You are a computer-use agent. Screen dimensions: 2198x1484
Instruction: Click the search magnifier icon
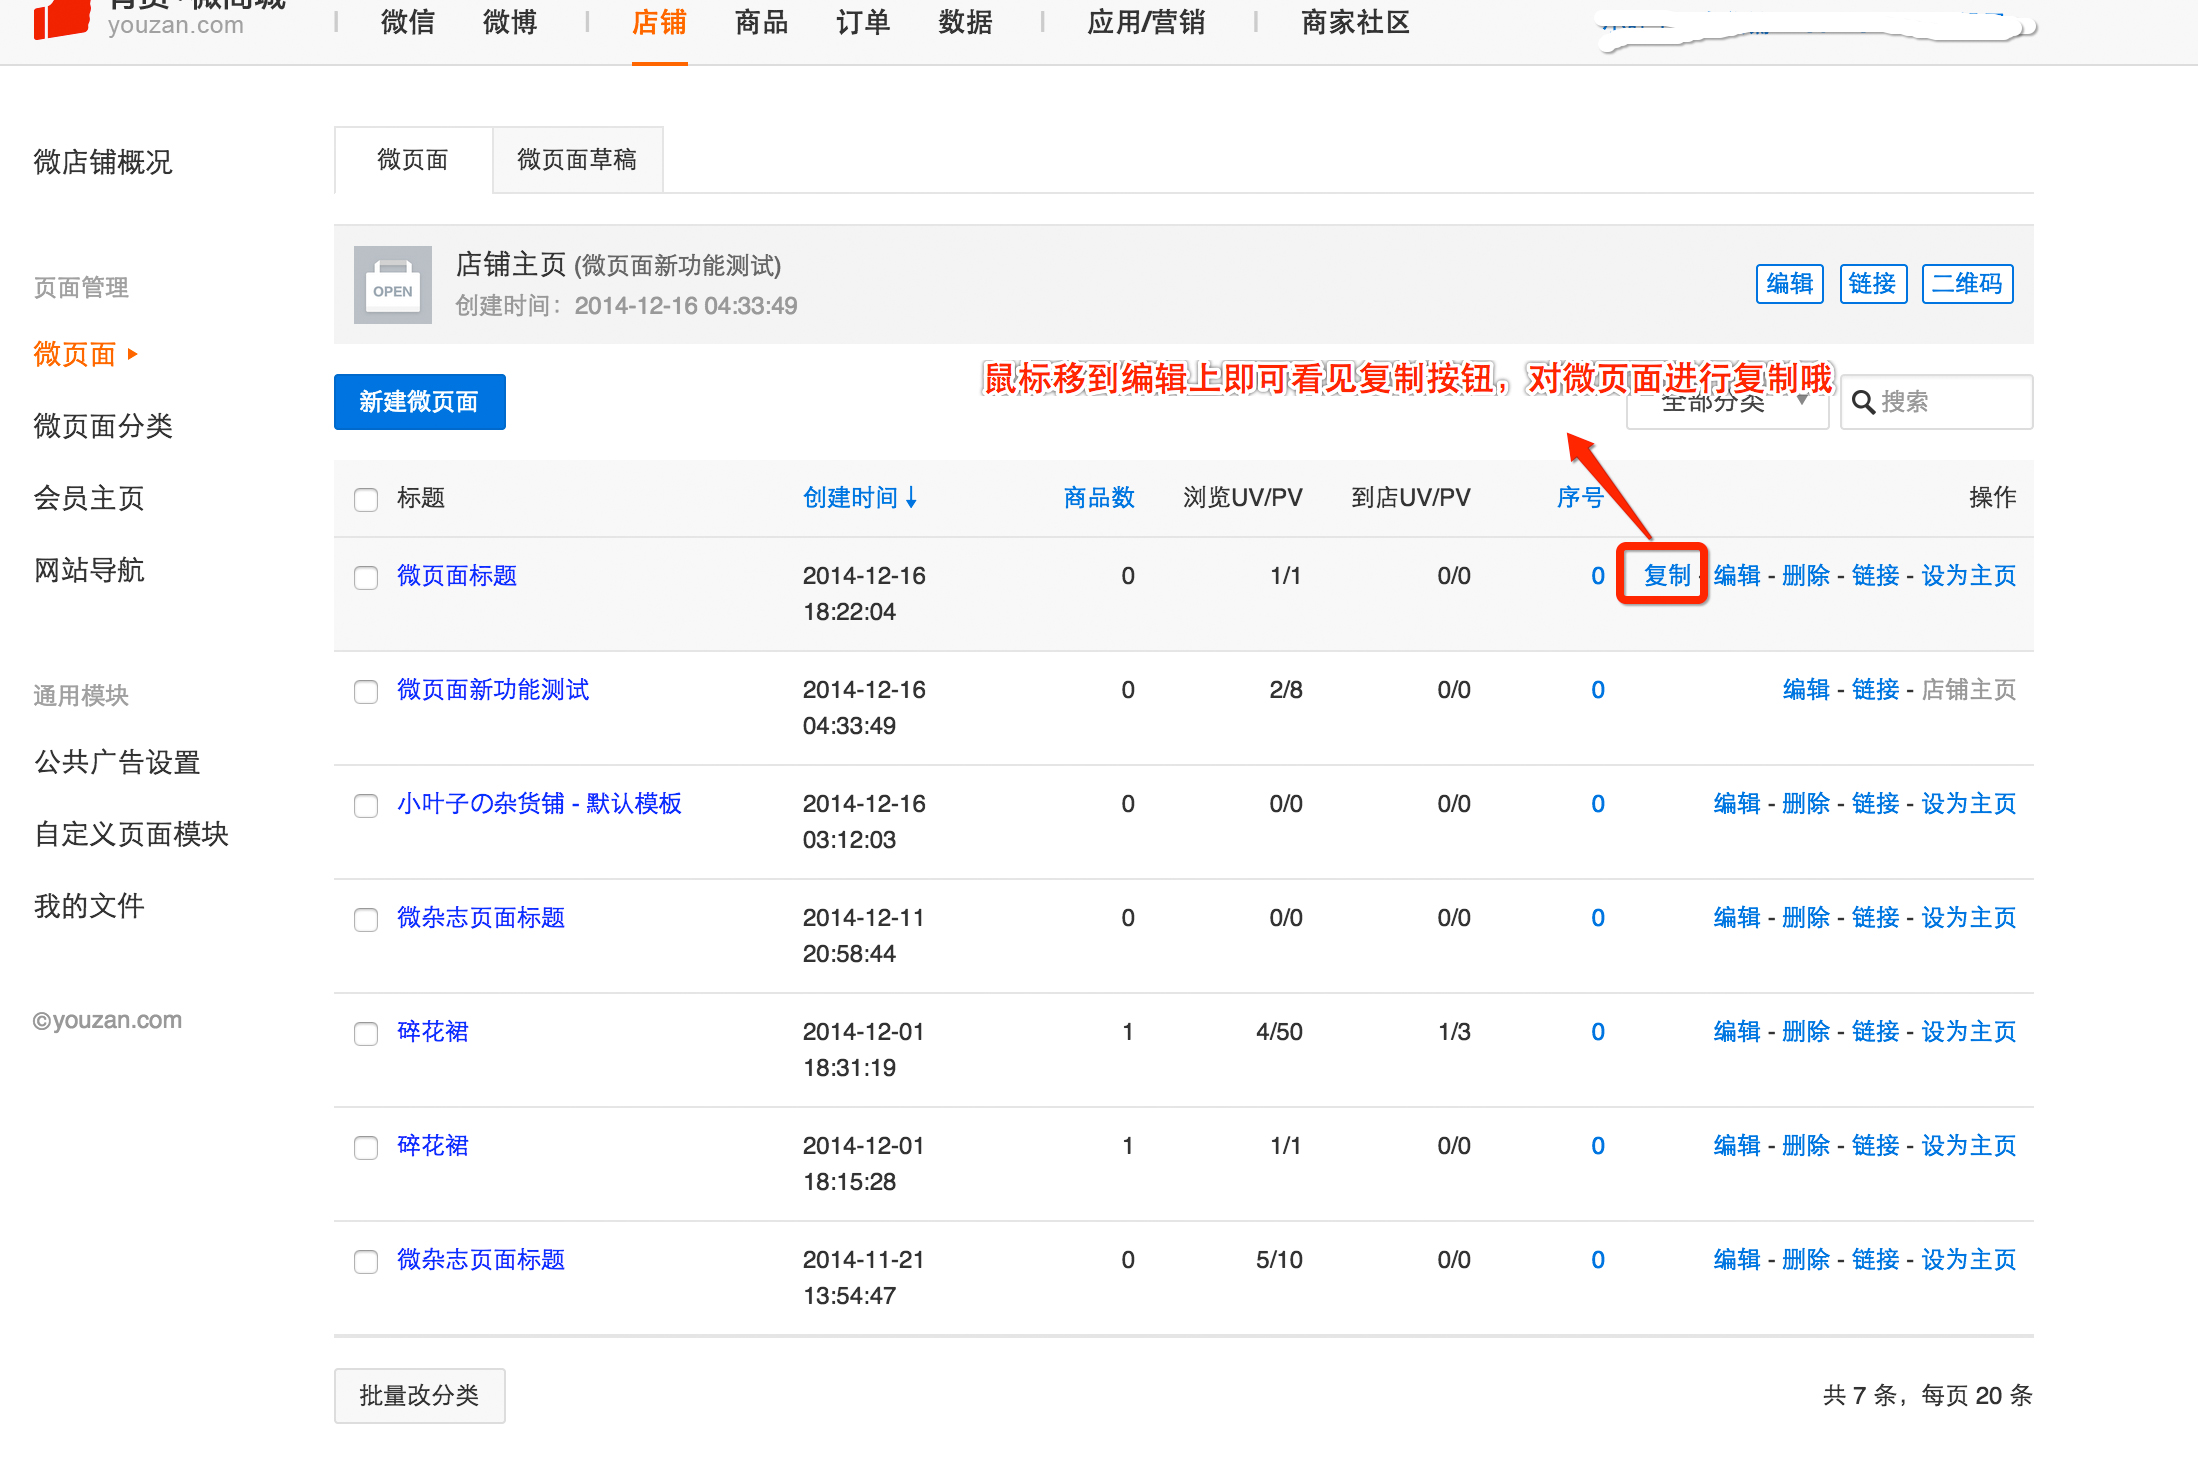click(1863, 402)
